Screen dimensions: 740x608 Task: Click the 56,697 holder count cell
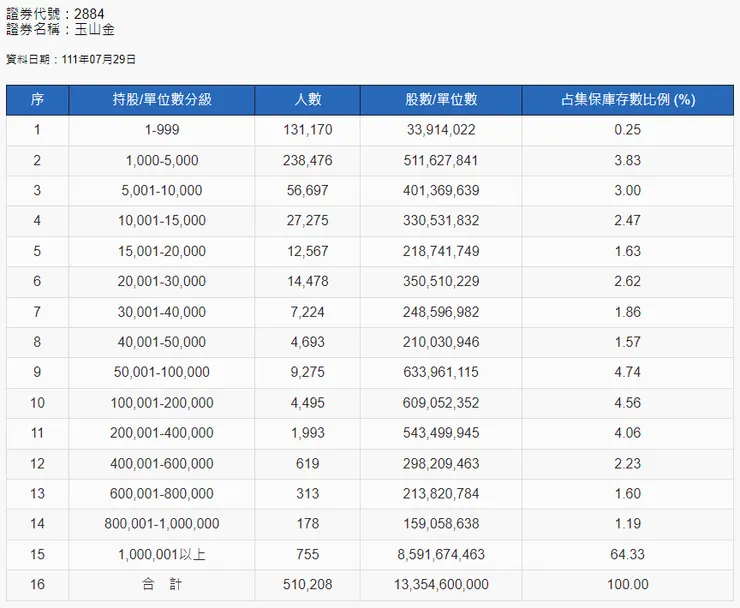point(307,190)
